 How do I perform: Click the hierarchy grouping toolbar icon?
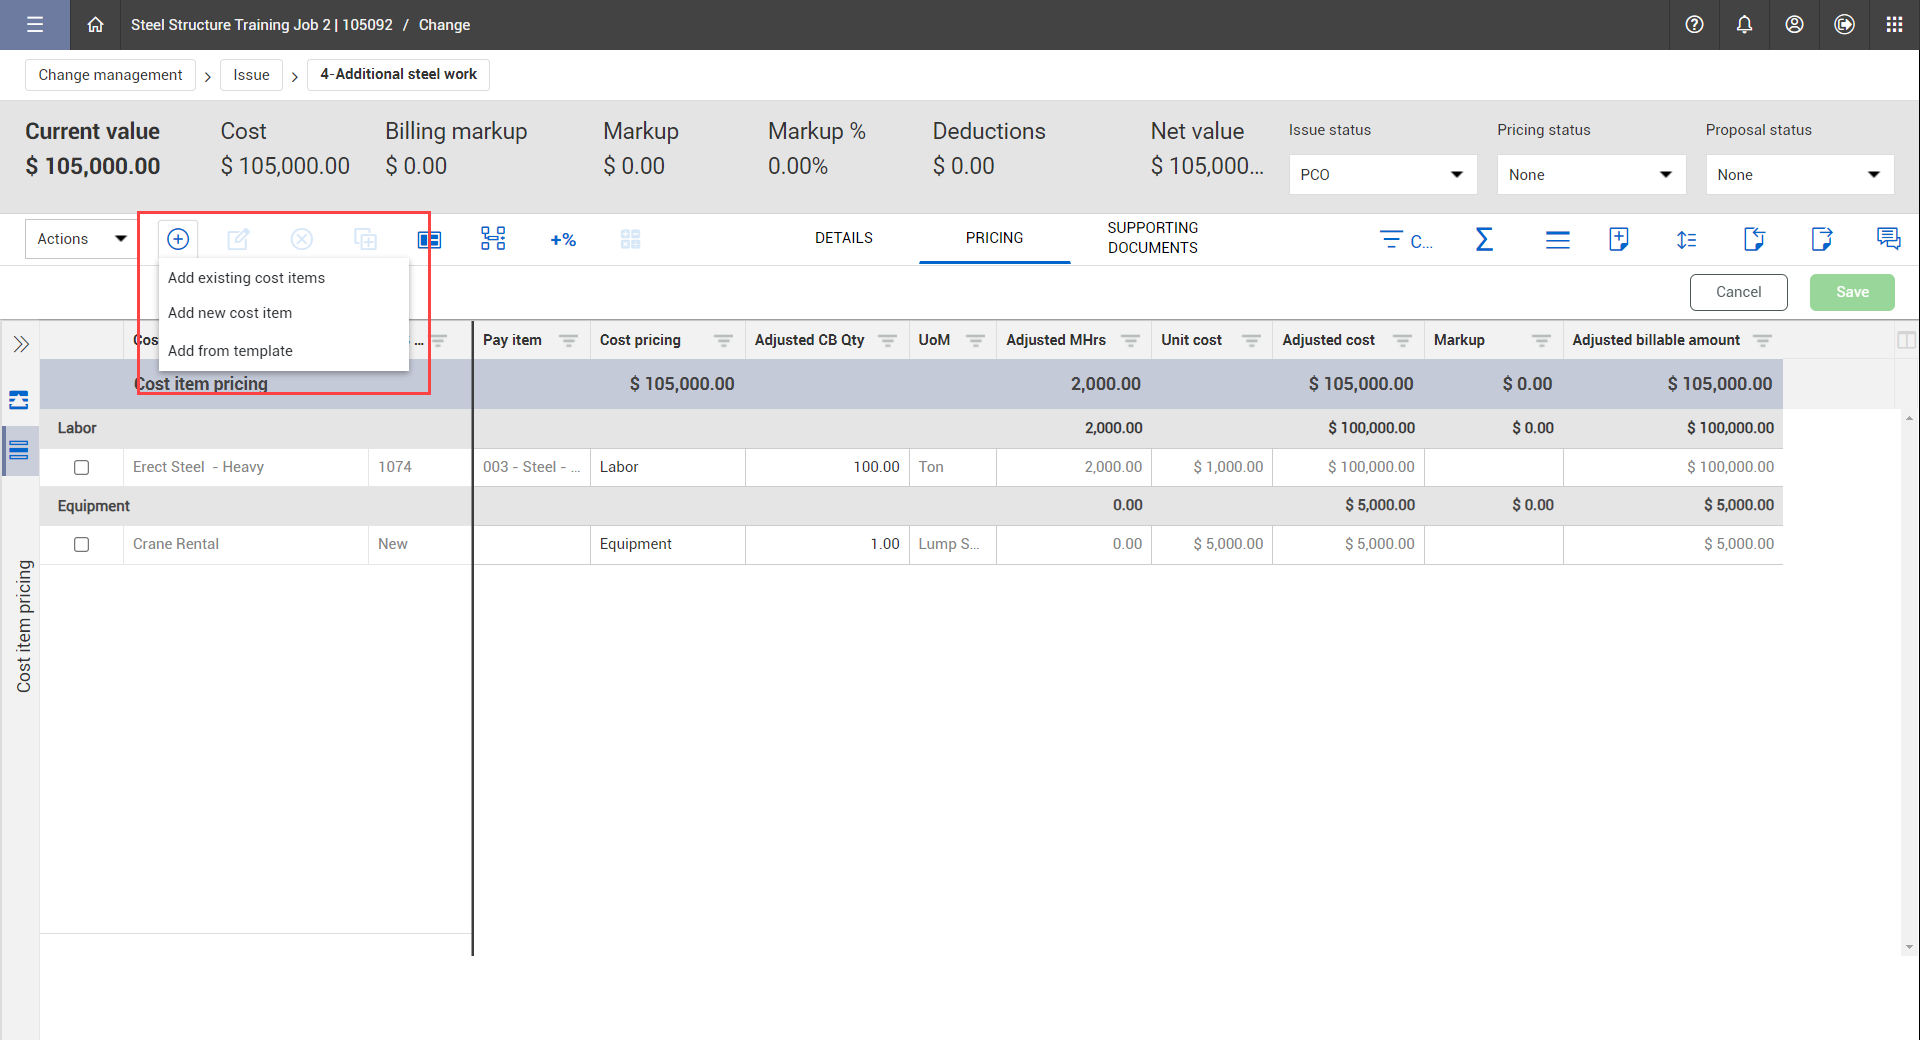(x=493, y=239)
